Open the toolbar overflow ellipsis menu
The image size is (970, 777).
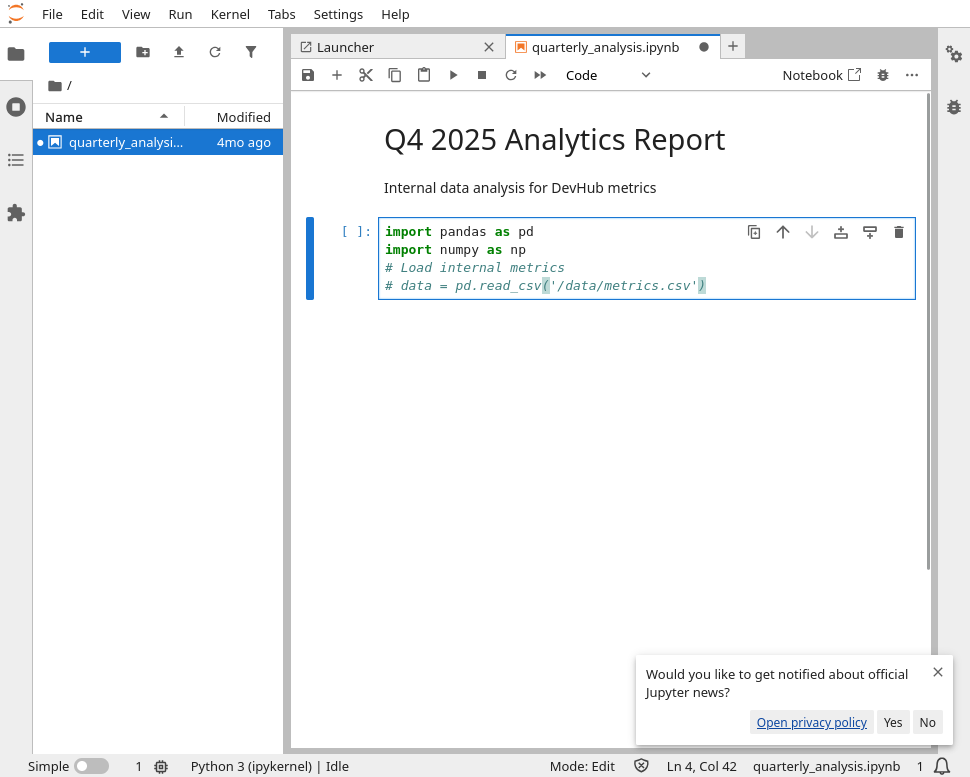pos(912,75)
